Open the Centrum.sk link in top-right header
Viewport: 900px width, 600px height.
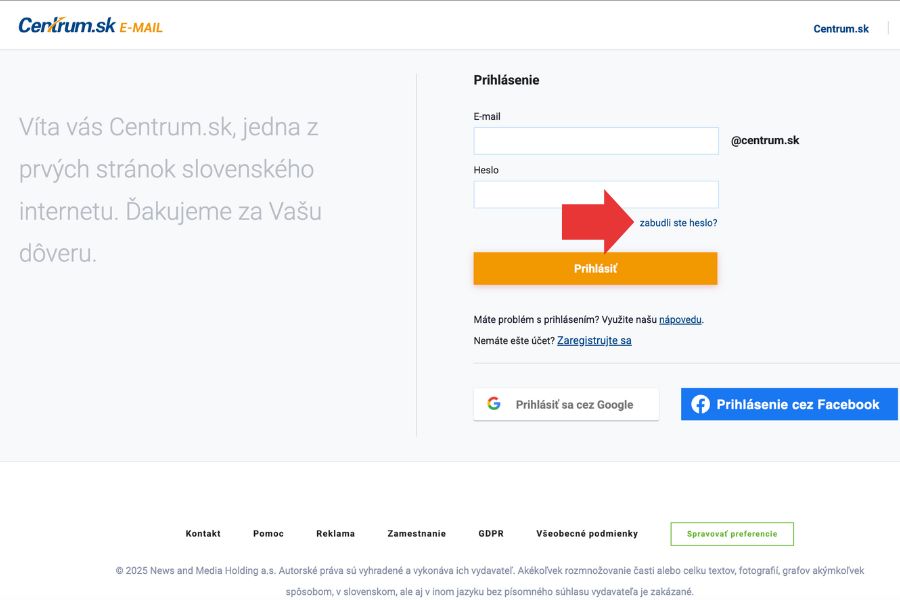click(841, 29)
